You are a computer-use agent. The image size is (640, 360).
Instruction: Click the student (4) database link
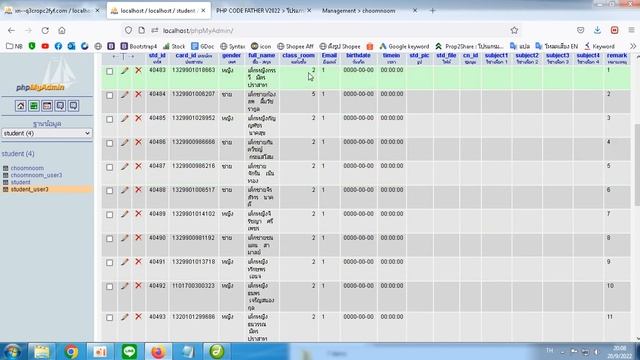pos(18,154)
